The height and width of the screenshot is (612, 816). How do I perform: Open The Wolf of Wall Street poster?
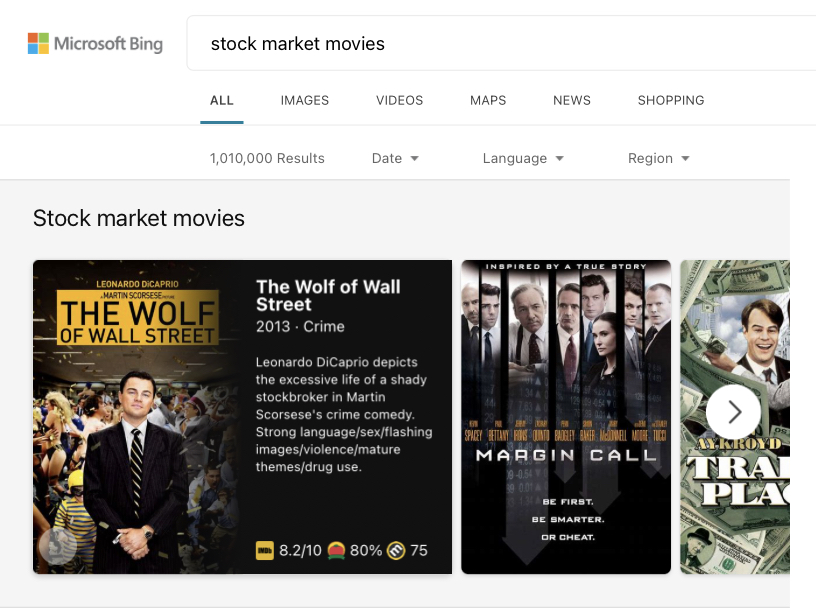(x=137, y=417)
